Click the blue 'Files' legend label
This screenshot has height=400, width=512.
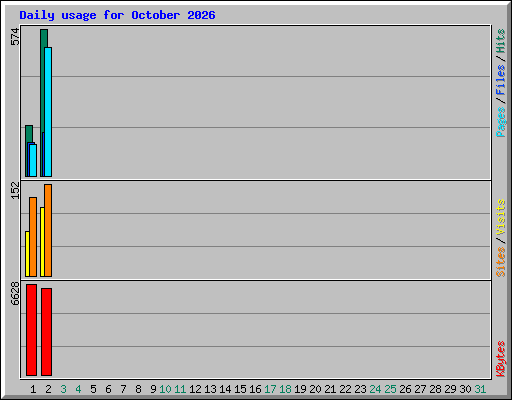501,80
